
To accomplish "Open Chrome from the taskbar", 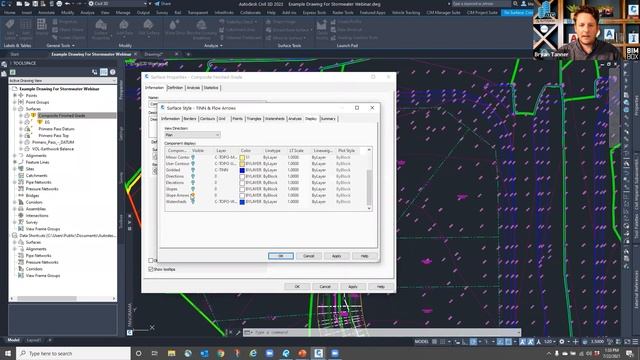I will click(x=220, y=353).
